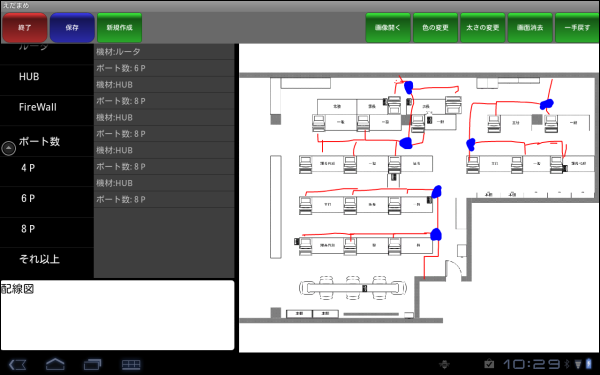Tap the battery status icon
Viewport: 600px width, 375px height.
(589, 364)
